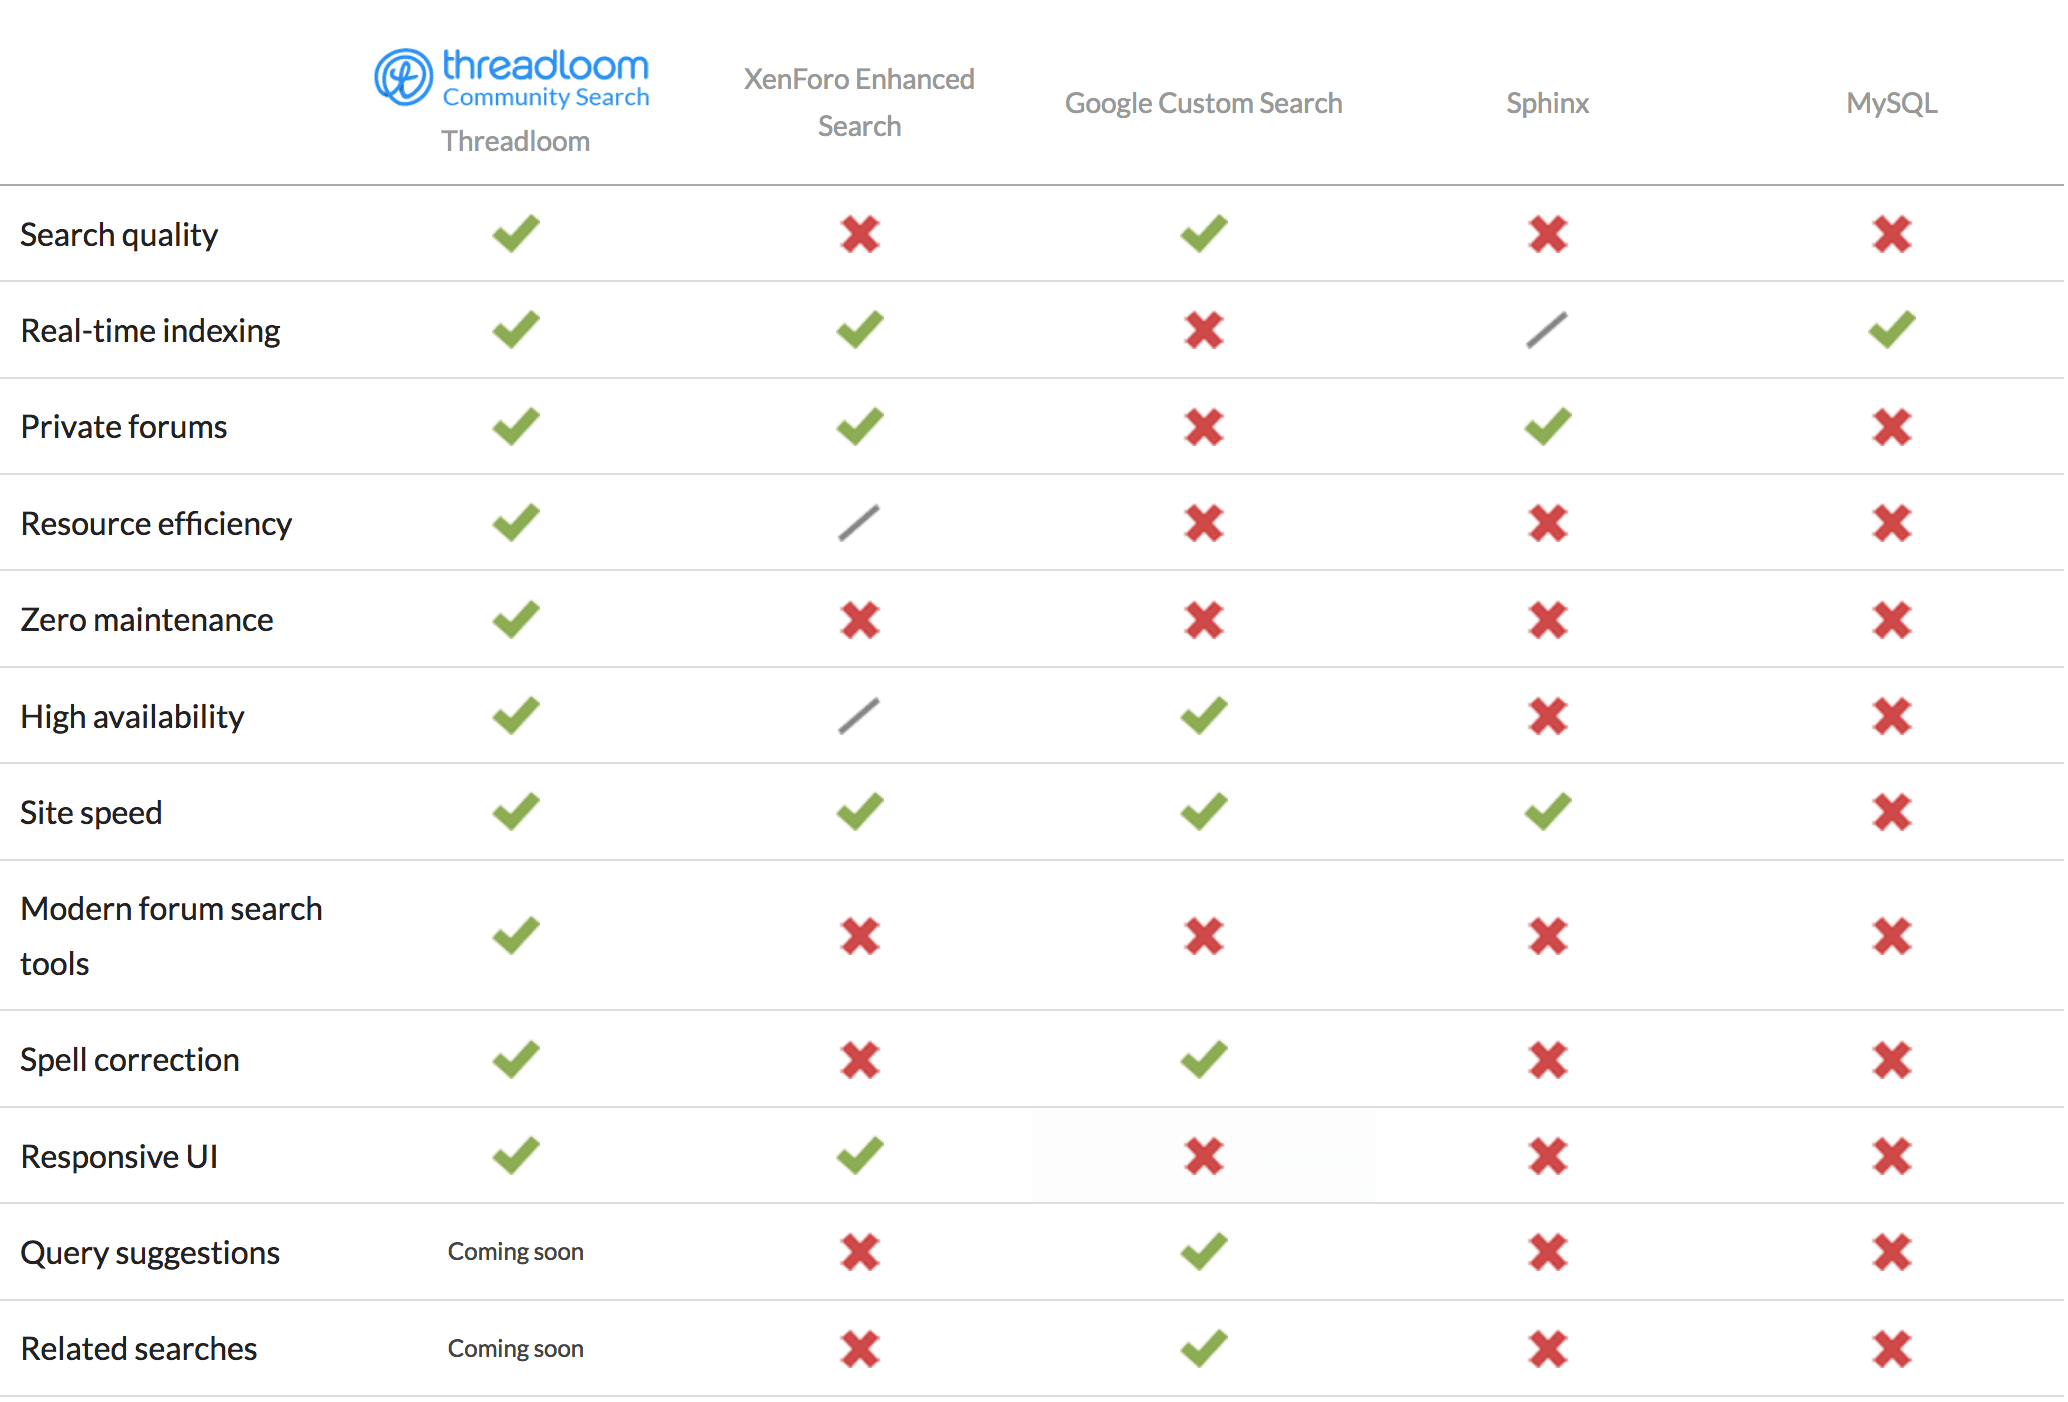The width and height of the screenshot is (2068, 1402).
Task: Click Threadloom's Search quality green checkmark
Action: [x=516, y=234]
